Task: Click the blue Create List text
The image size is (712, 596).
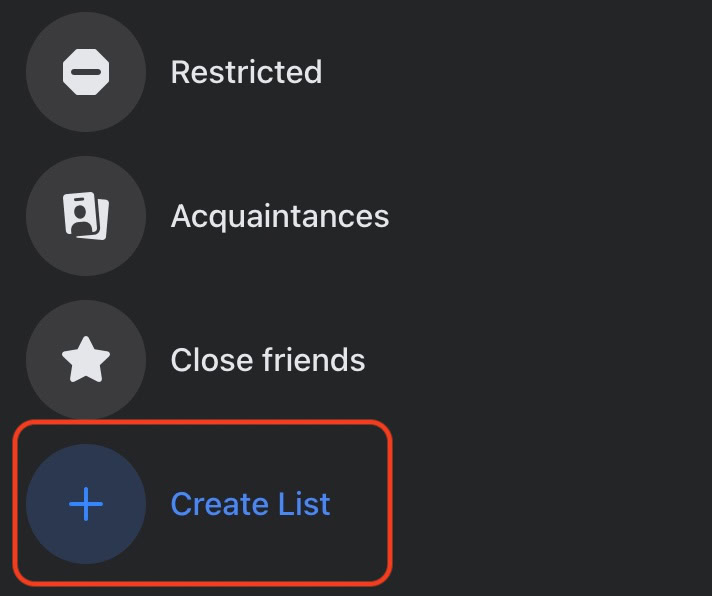Action: tap(250, 504)
